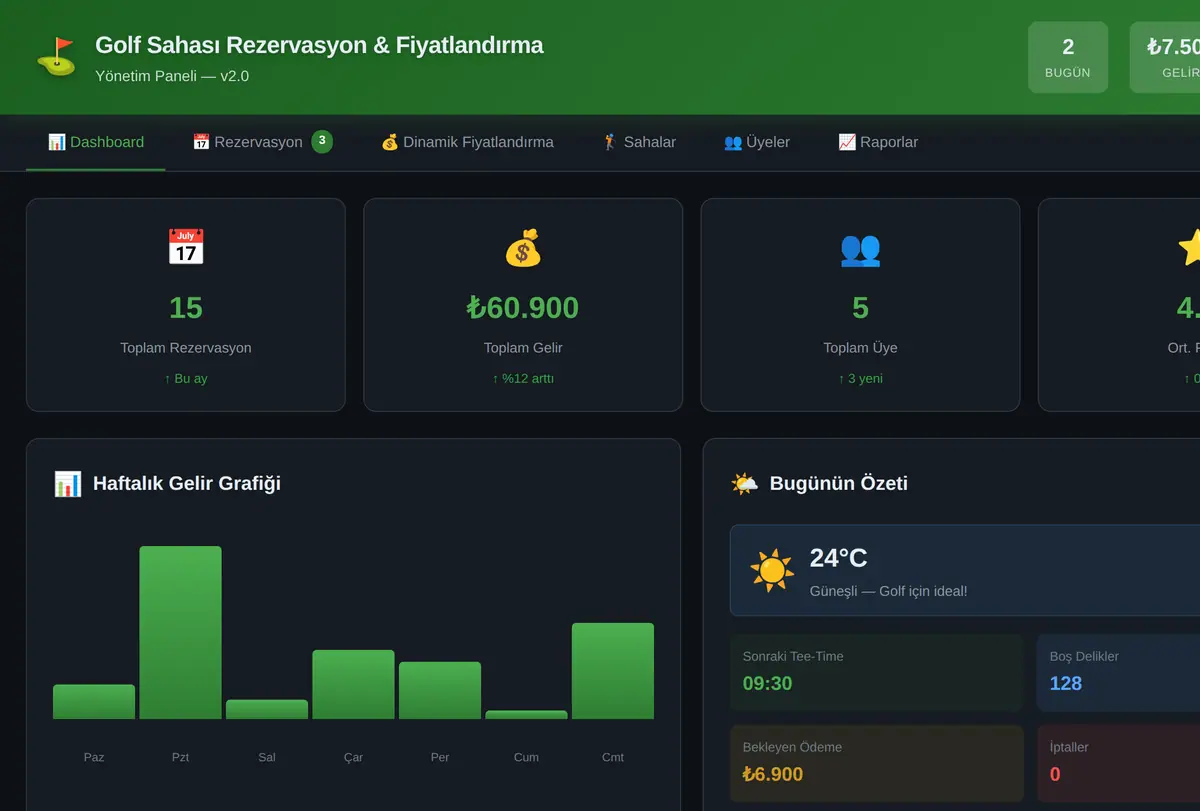This screenshot has height=811, width=1200.
Task: Click the Sonraki Tee-Time 09:30 tile
Action: point(877,672)
